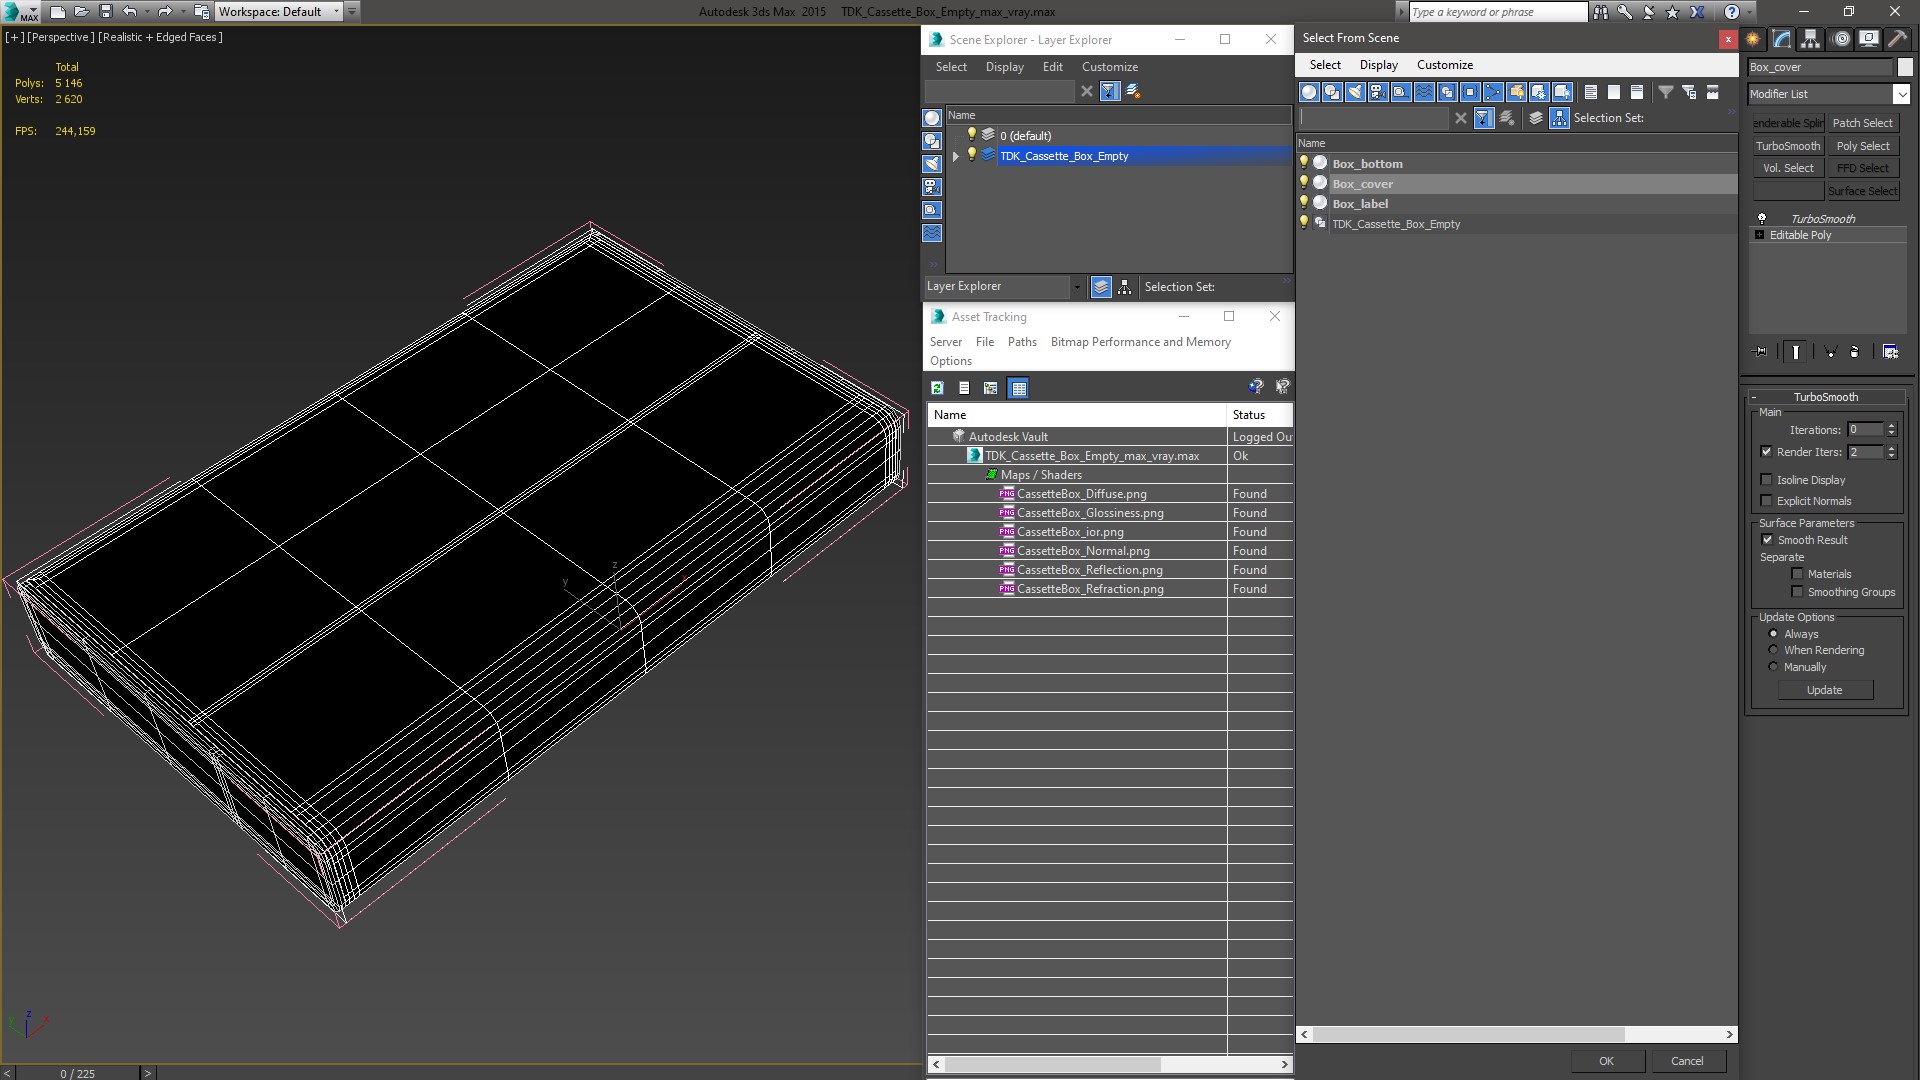Open the Motion command panel tab

pyautogui.click(x=1841, y=39)
